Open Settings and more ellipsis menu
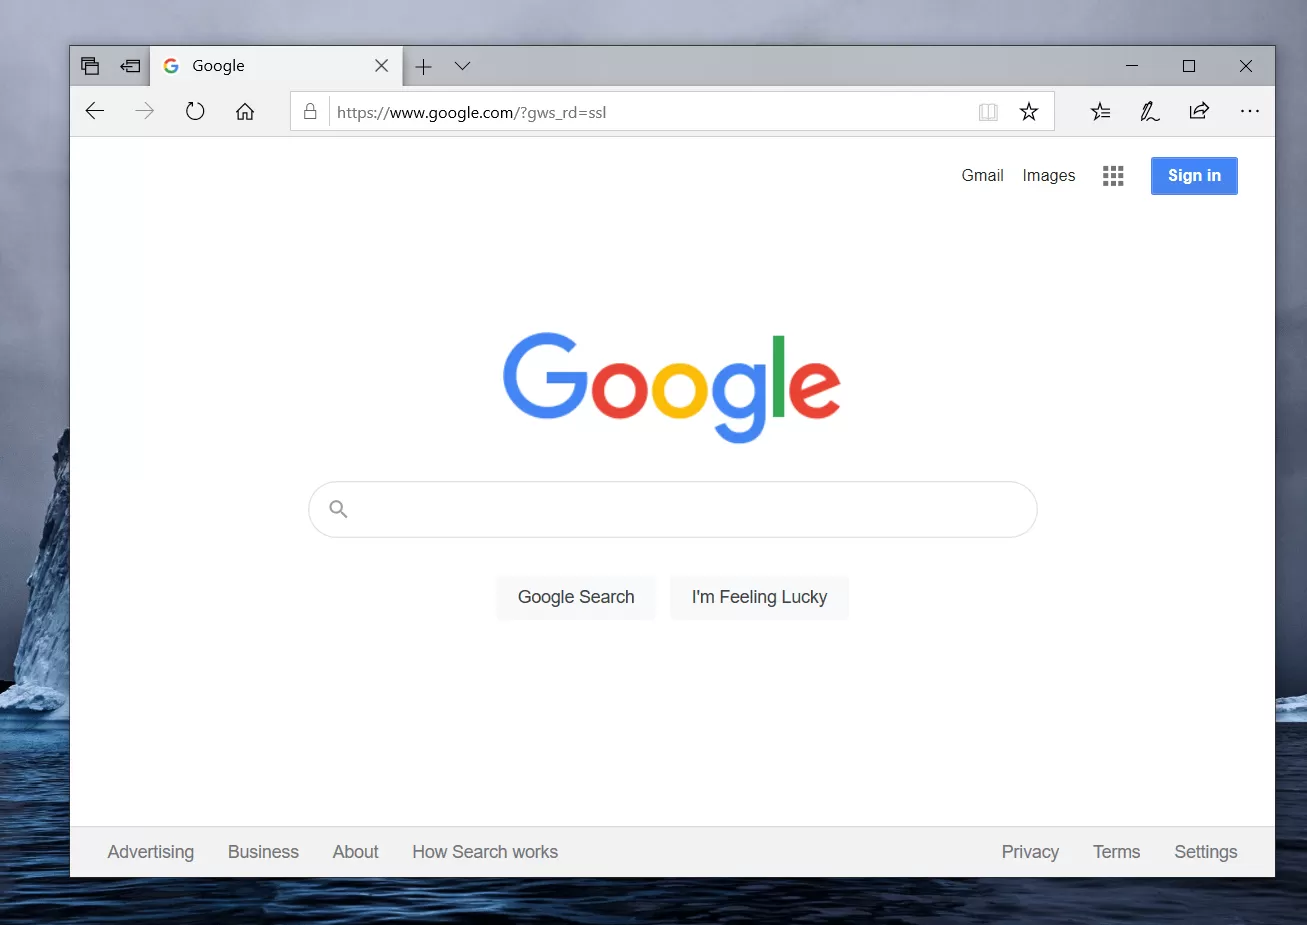 tap(1250, 111)
